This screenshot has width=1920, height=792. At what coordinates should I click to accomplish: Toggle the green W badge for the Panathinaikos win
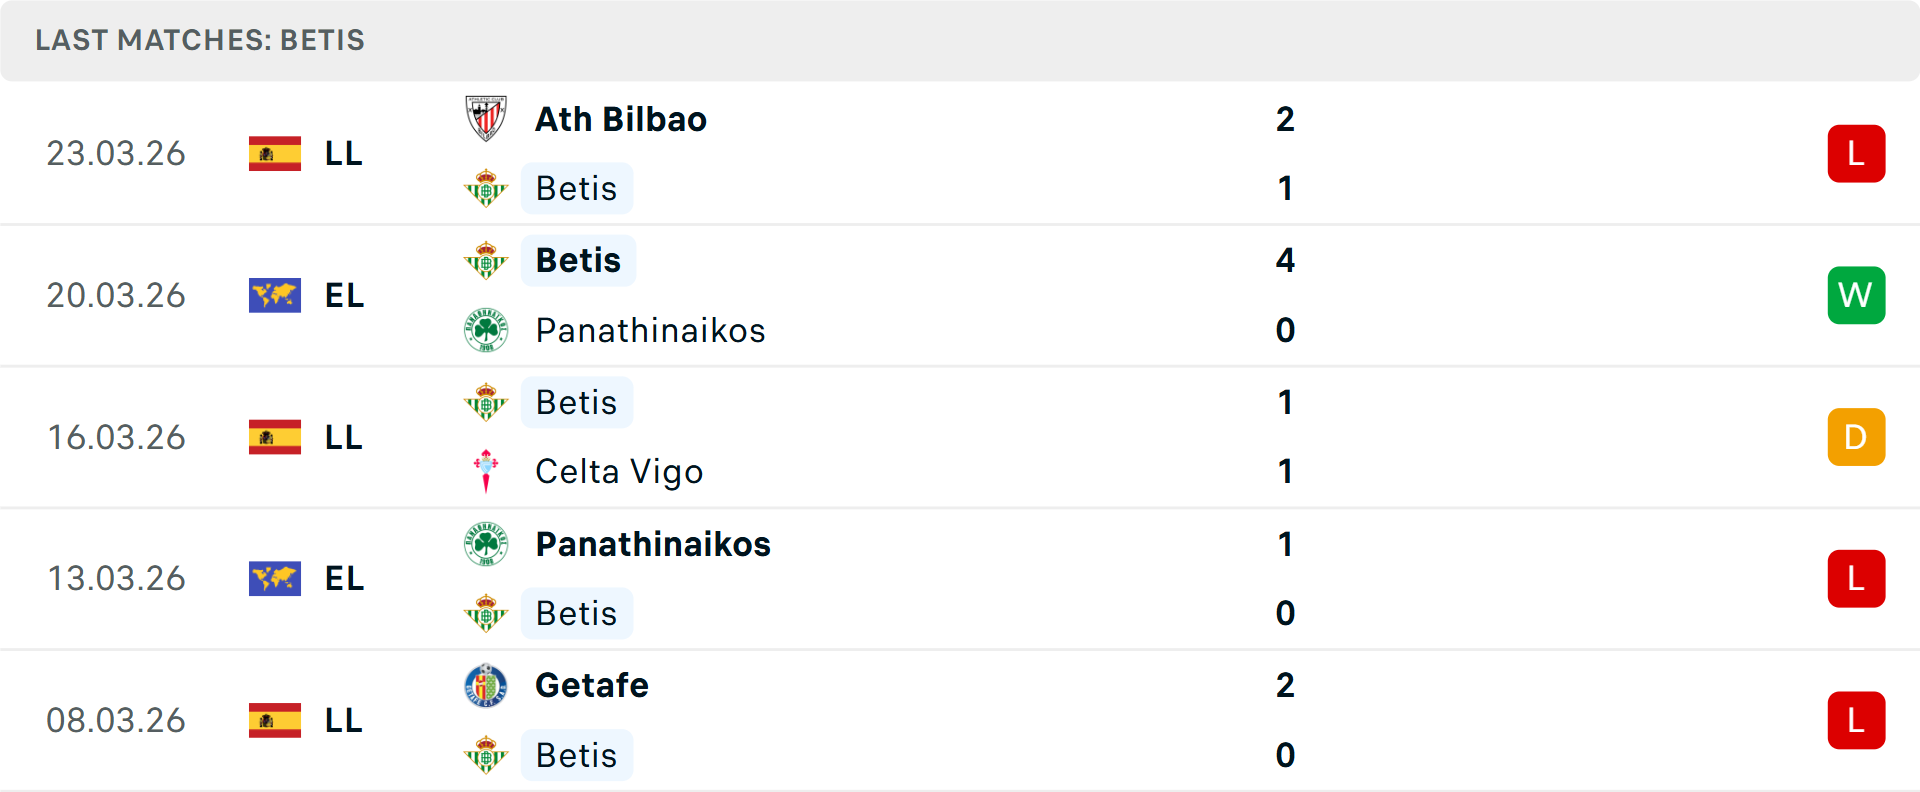coord(1857,295)
